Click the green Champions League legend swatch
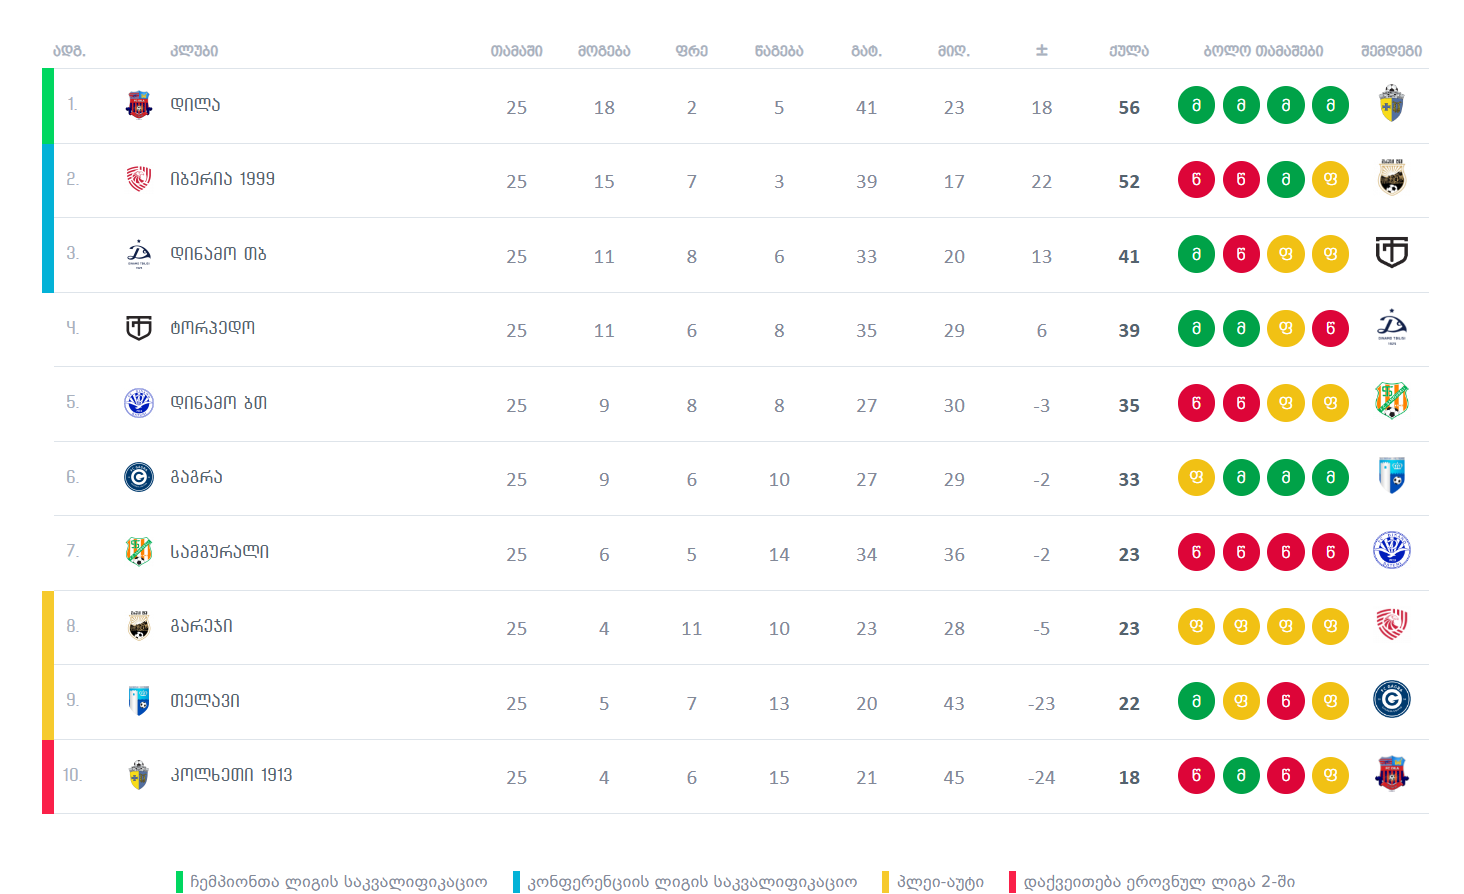Image resolution: width=1464 pixels, height=894 pixels. pos(180,882)
